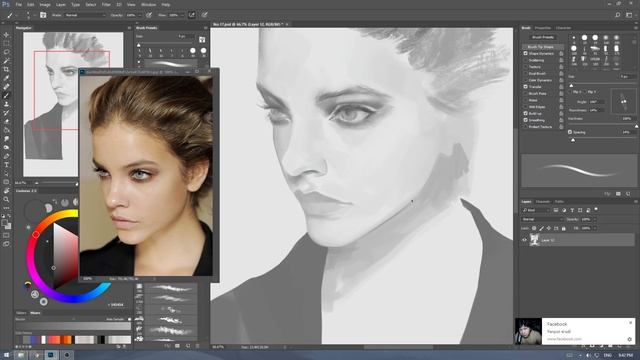Image resolution: width=640 pixels, height=360 pixels.
Task: Click the Navigator preview thumbnail
Action: 73,104
